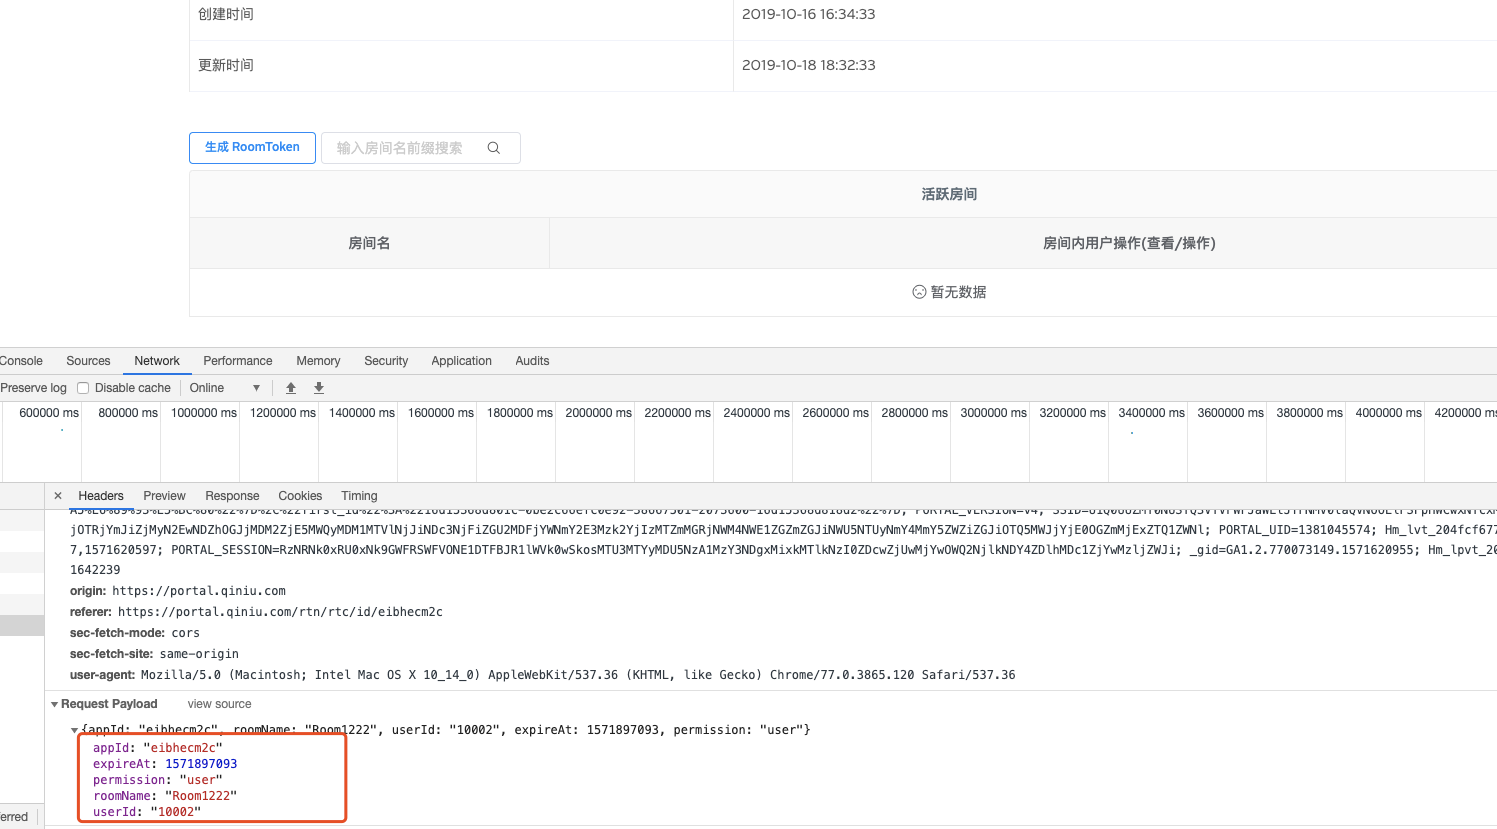
Task: Click the sec-fetch-mode cors header
Action: click(x=135, y=633)
